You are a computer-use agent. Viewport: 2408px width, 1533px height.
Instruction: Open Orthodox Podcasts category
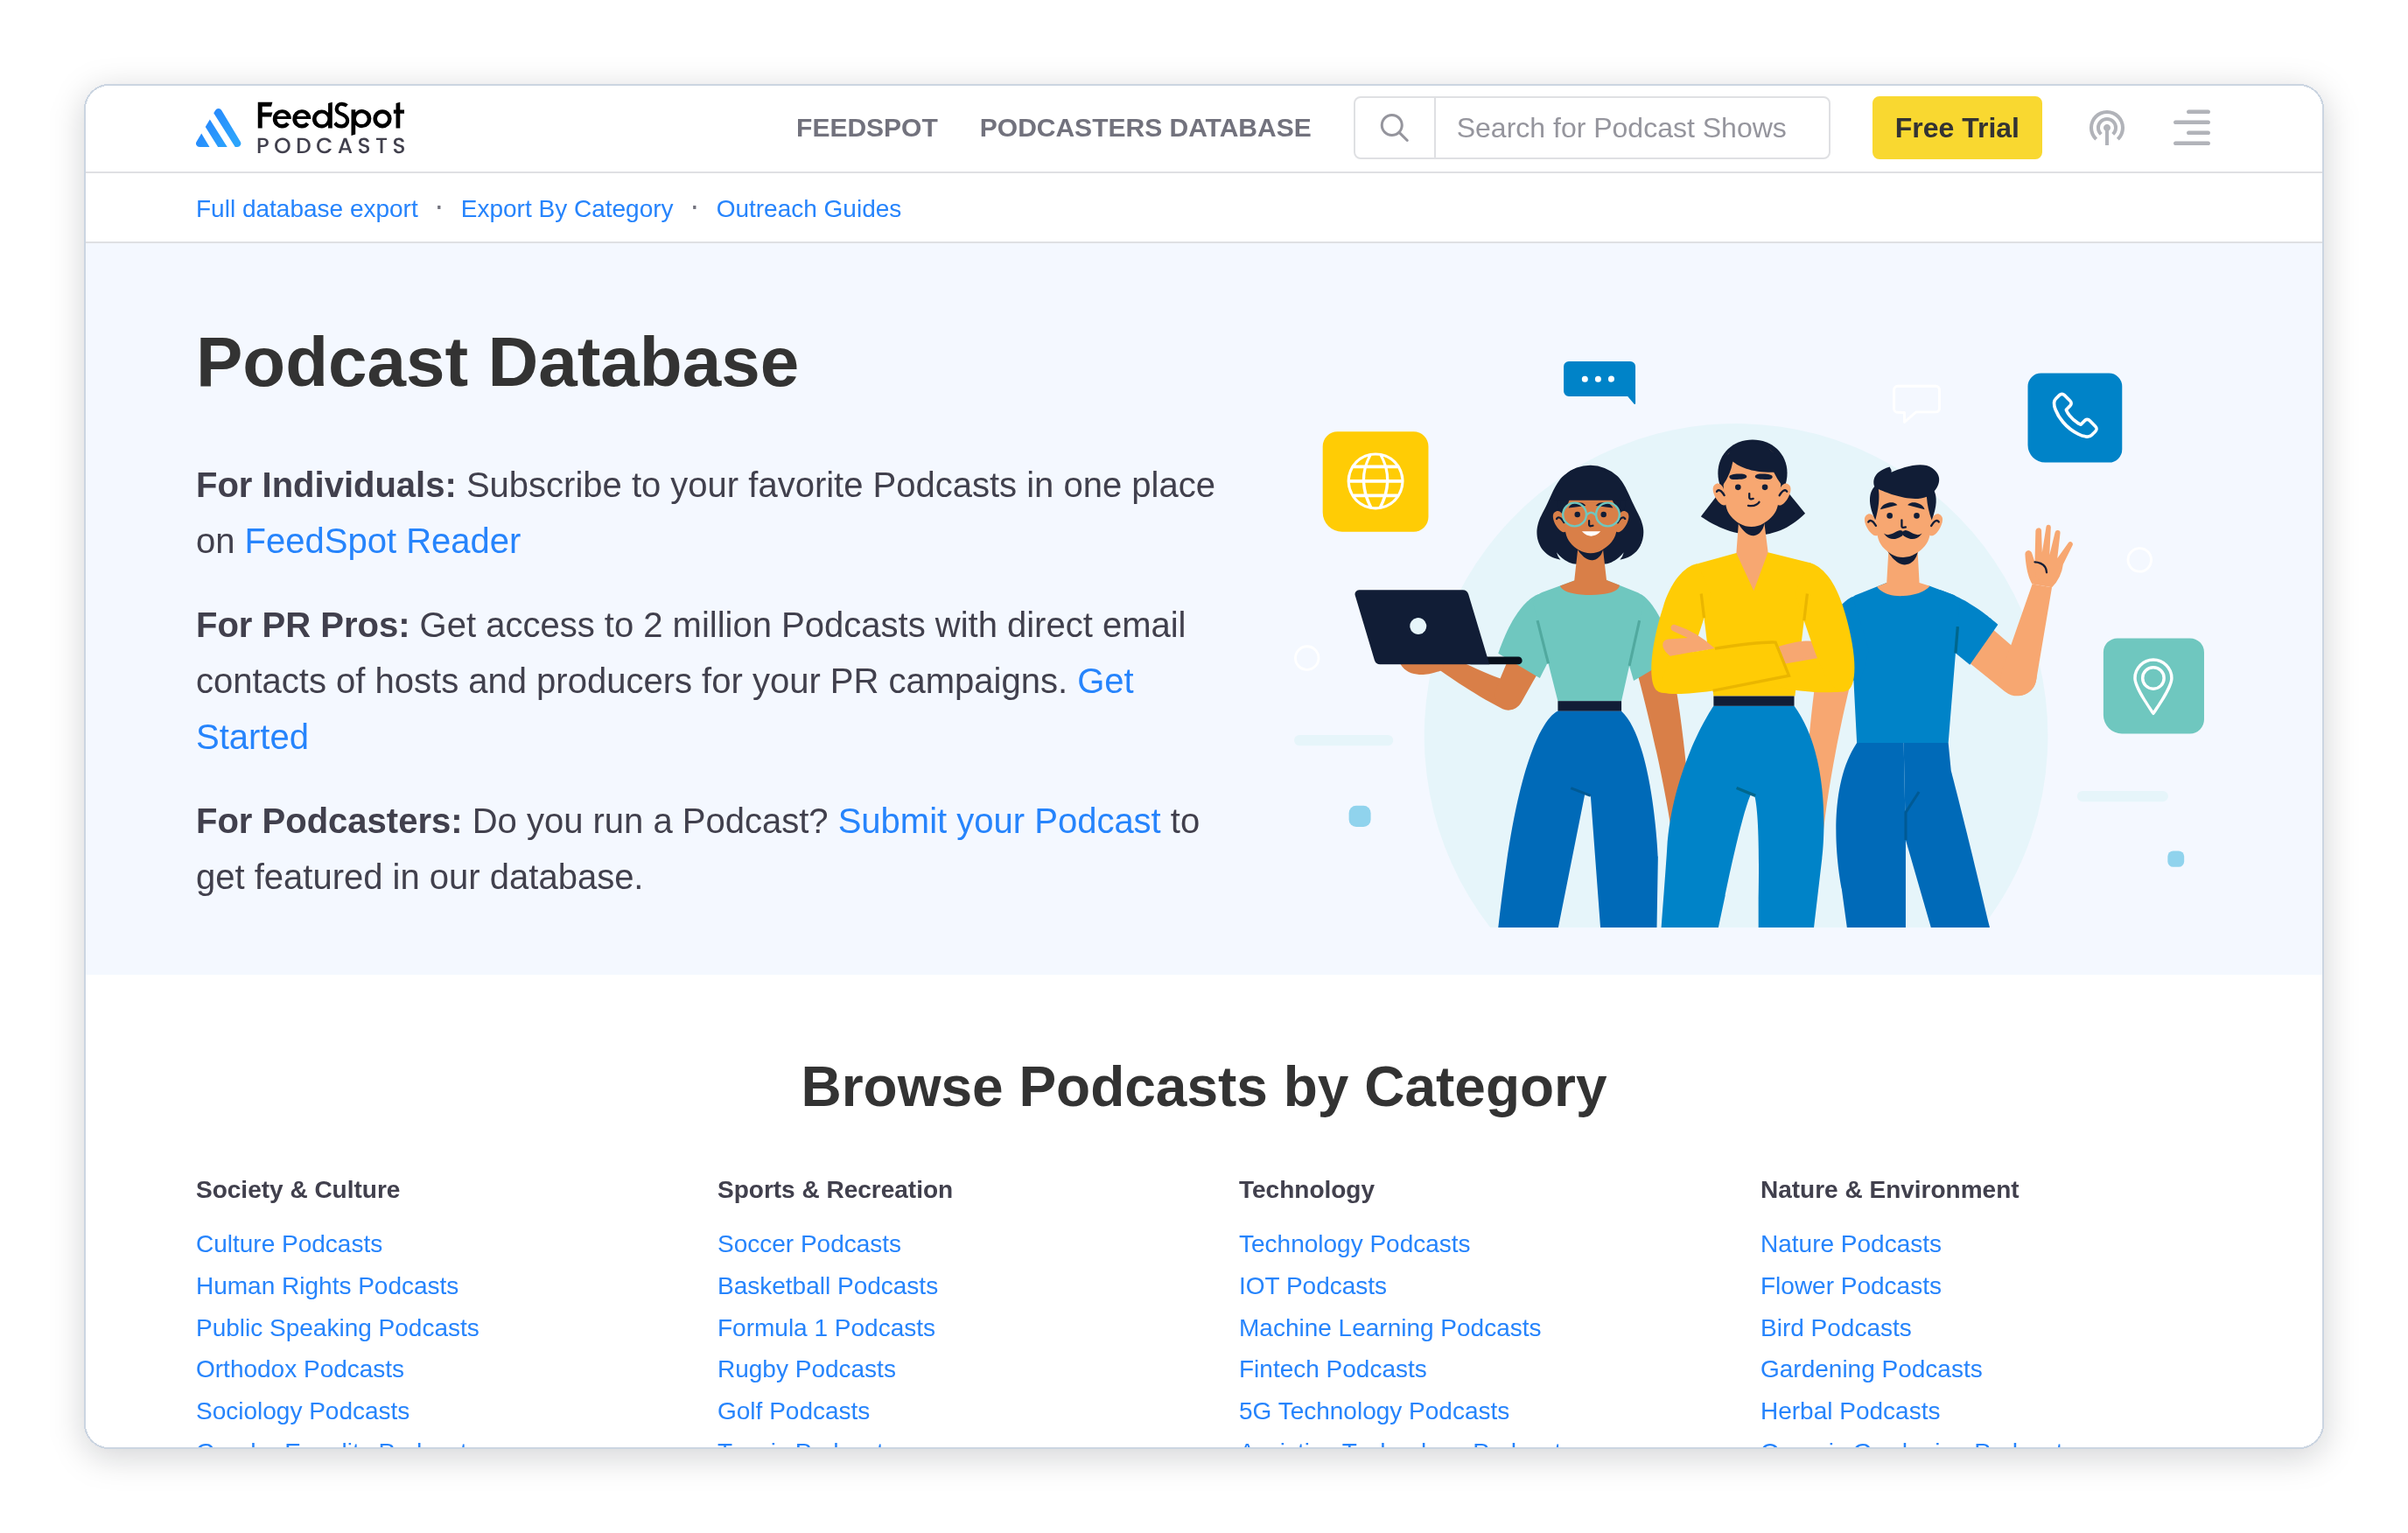(x=300, y=1368)
